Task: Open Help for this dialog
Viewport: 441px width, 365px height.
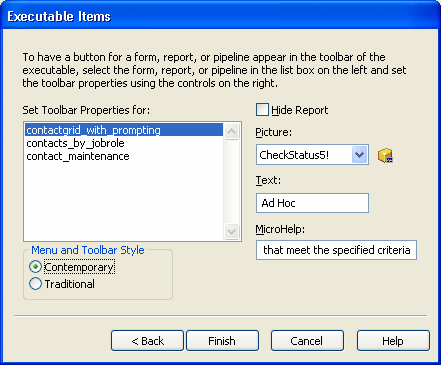Action: (393, 341)
